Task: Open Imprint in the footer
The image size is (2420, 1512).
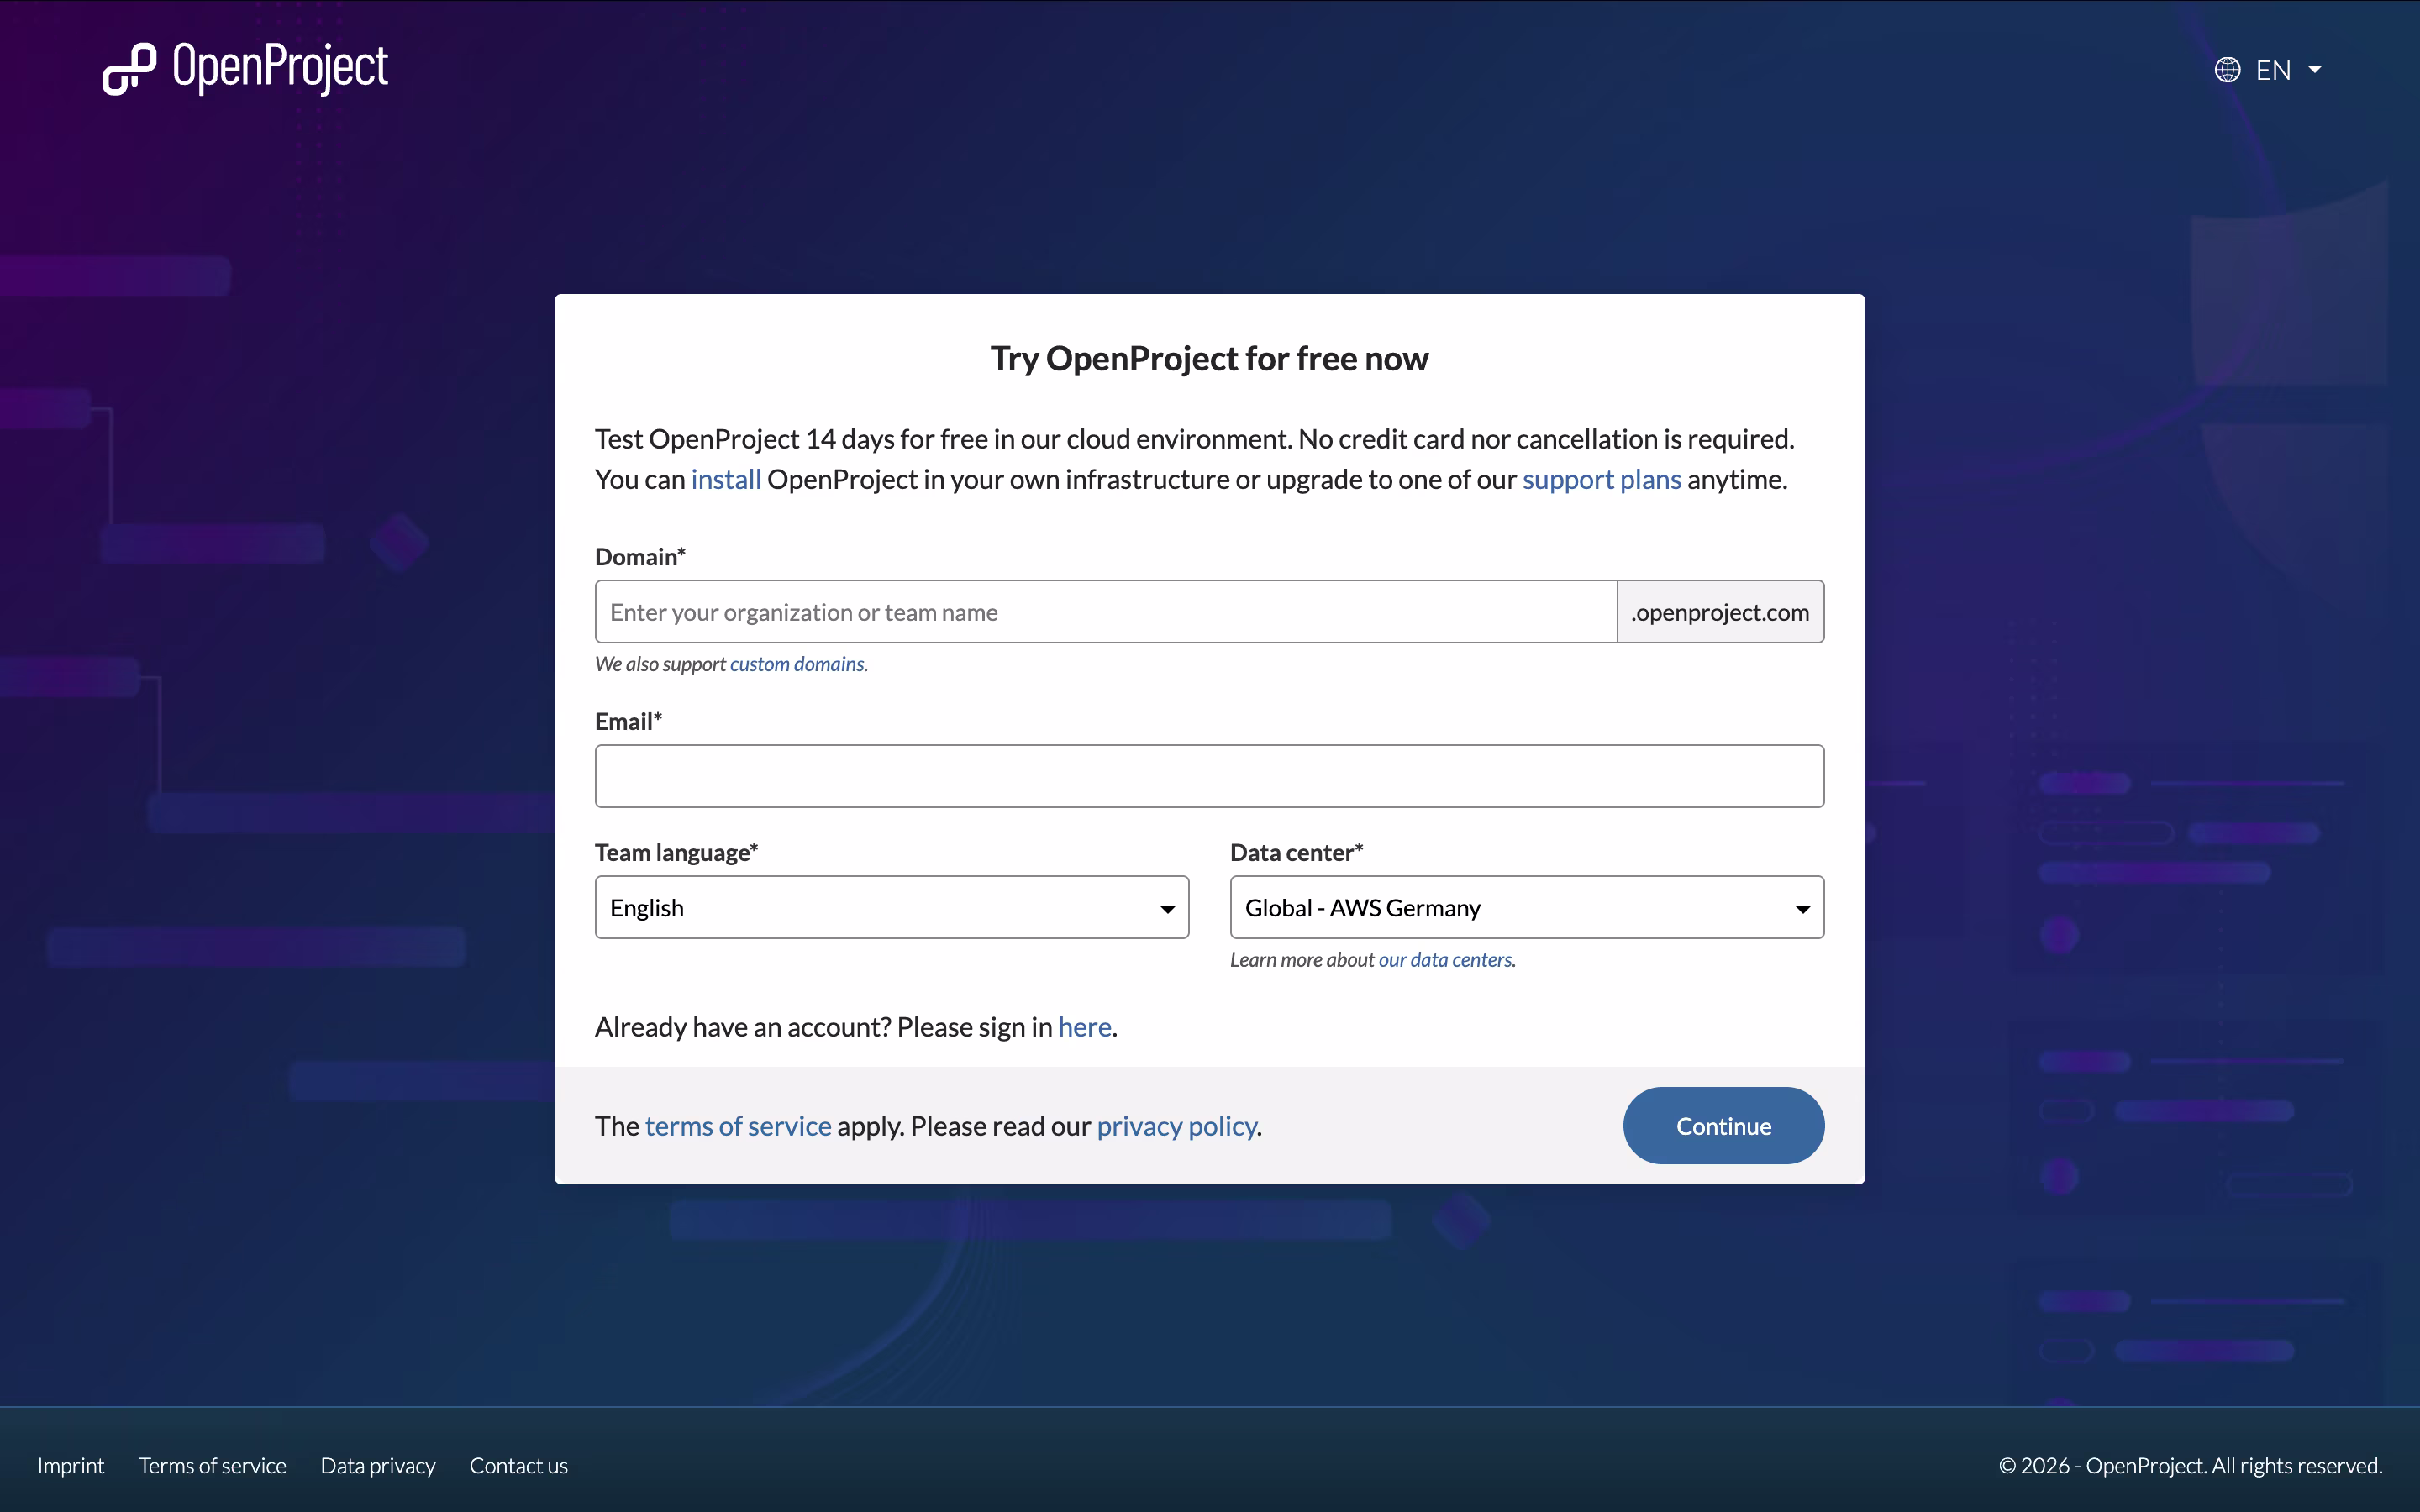Action: pos(71,1465)
